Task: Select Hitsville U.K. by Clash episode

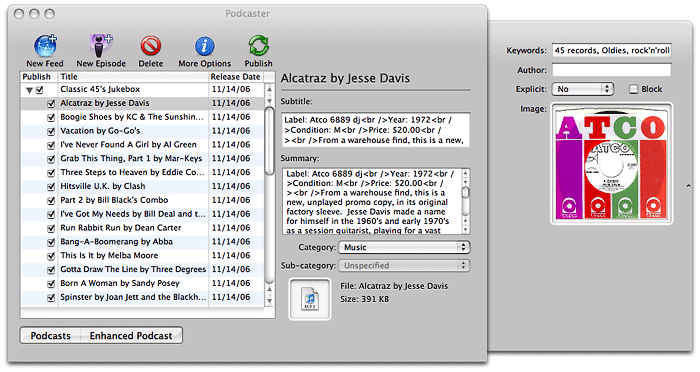Action: (x=142, y=186)
